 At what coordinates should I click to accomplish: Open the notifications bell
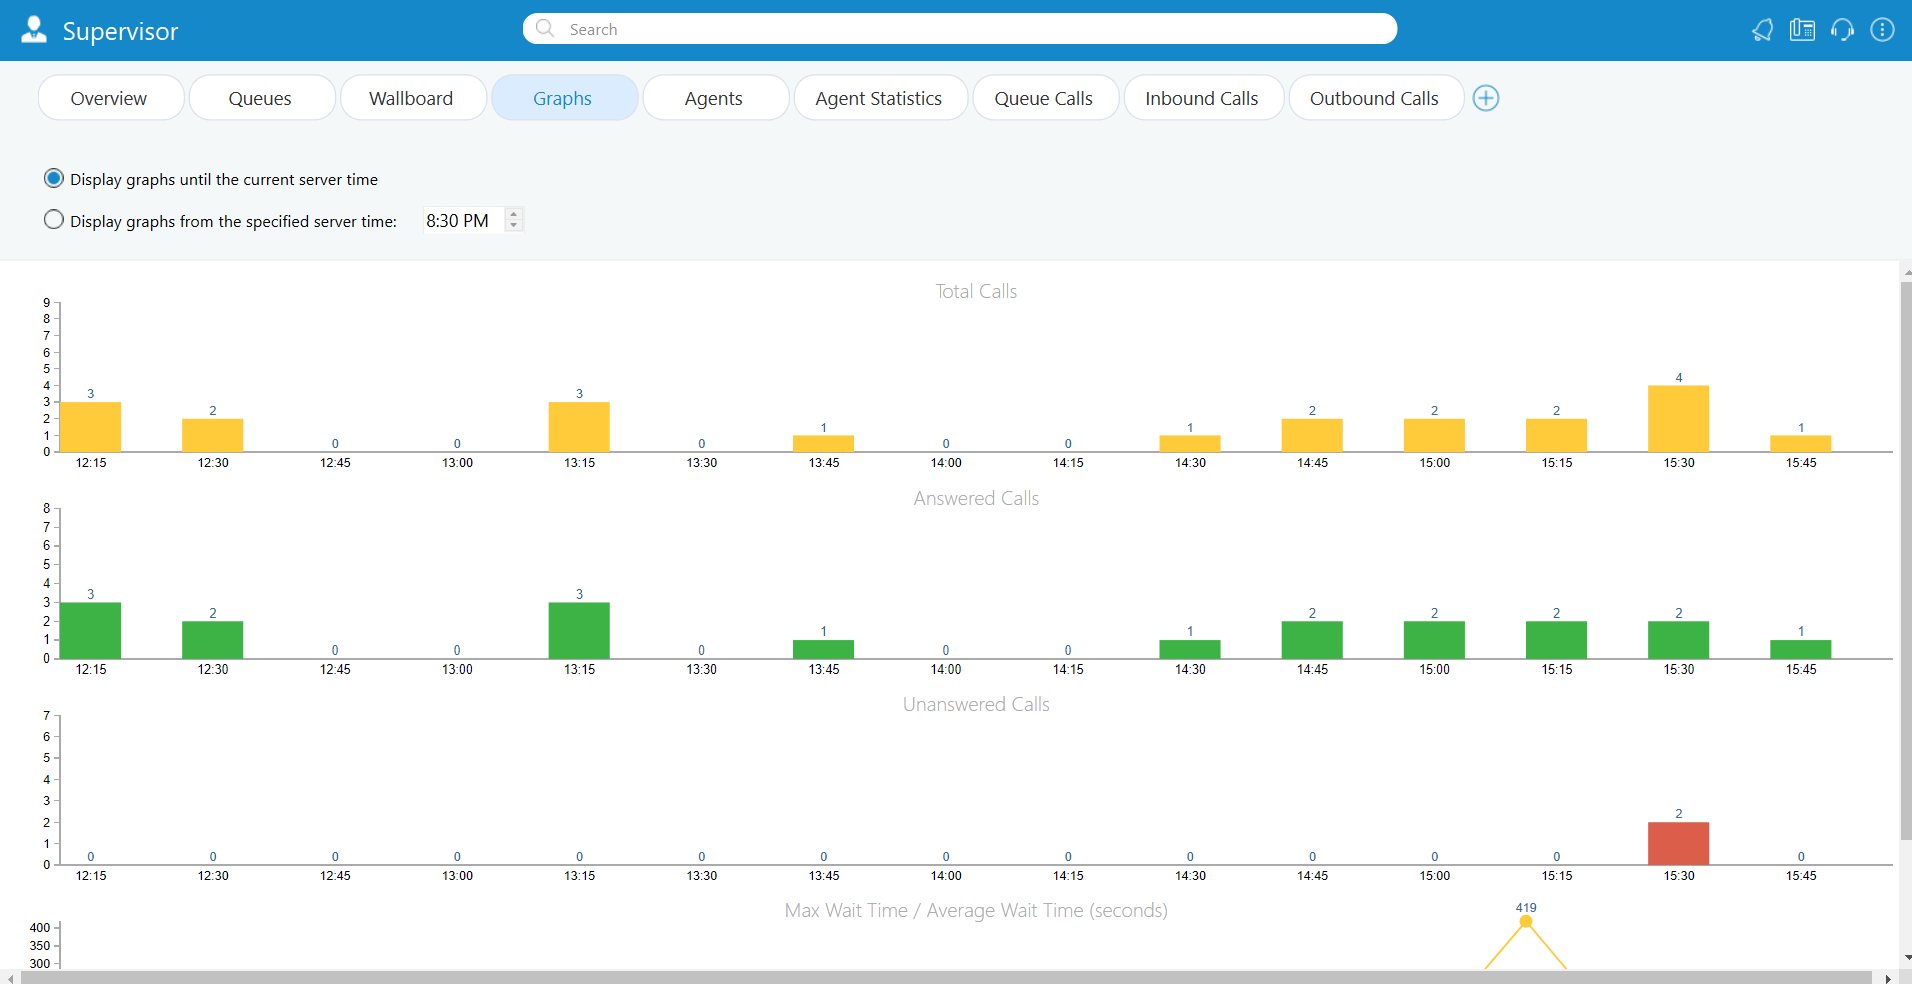click(x=1762, y=30)
